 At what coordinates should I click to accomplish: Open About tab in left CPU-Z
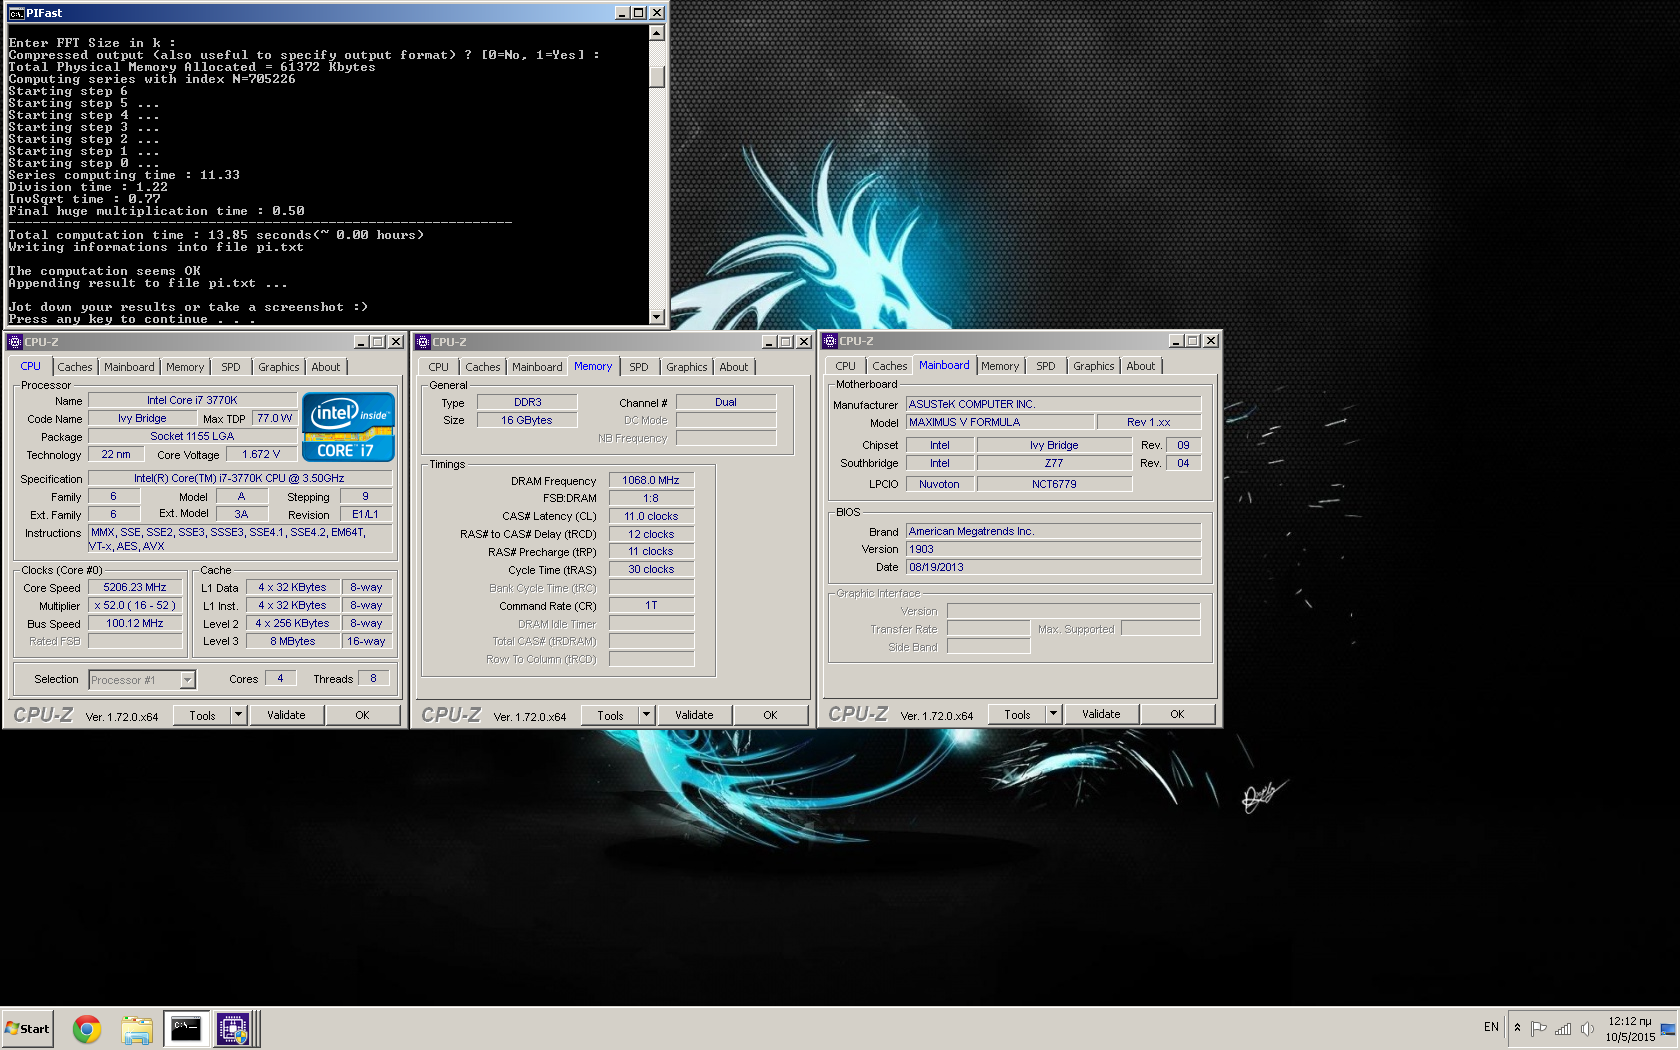[x=326, y=367]
